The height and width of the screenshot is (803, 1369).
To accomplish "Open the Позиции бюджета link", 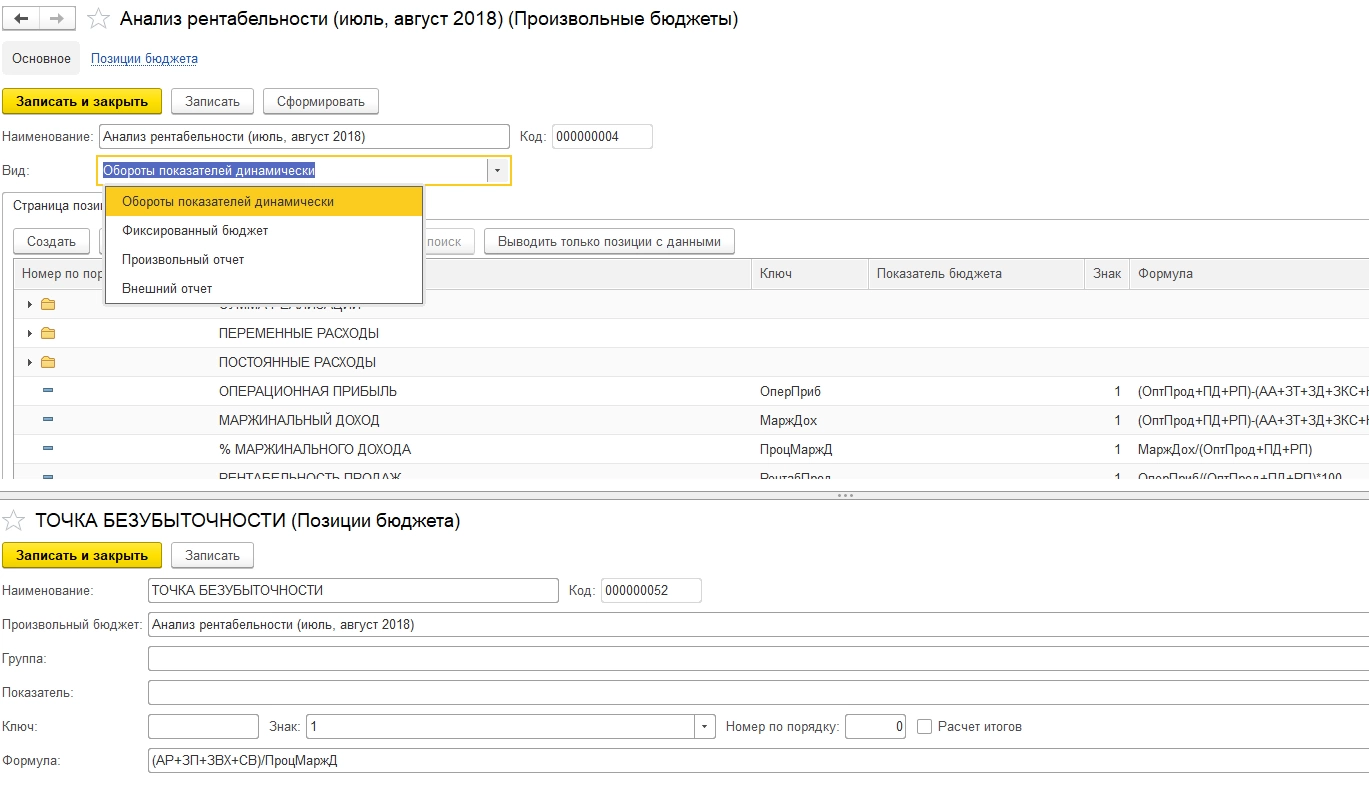I will tap(144, 59).
